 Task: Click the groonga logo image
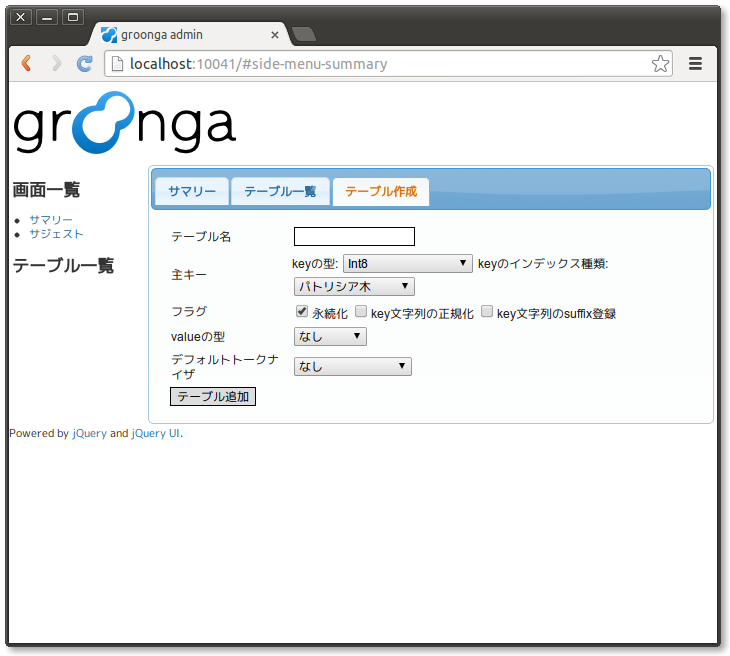(124, 124)
